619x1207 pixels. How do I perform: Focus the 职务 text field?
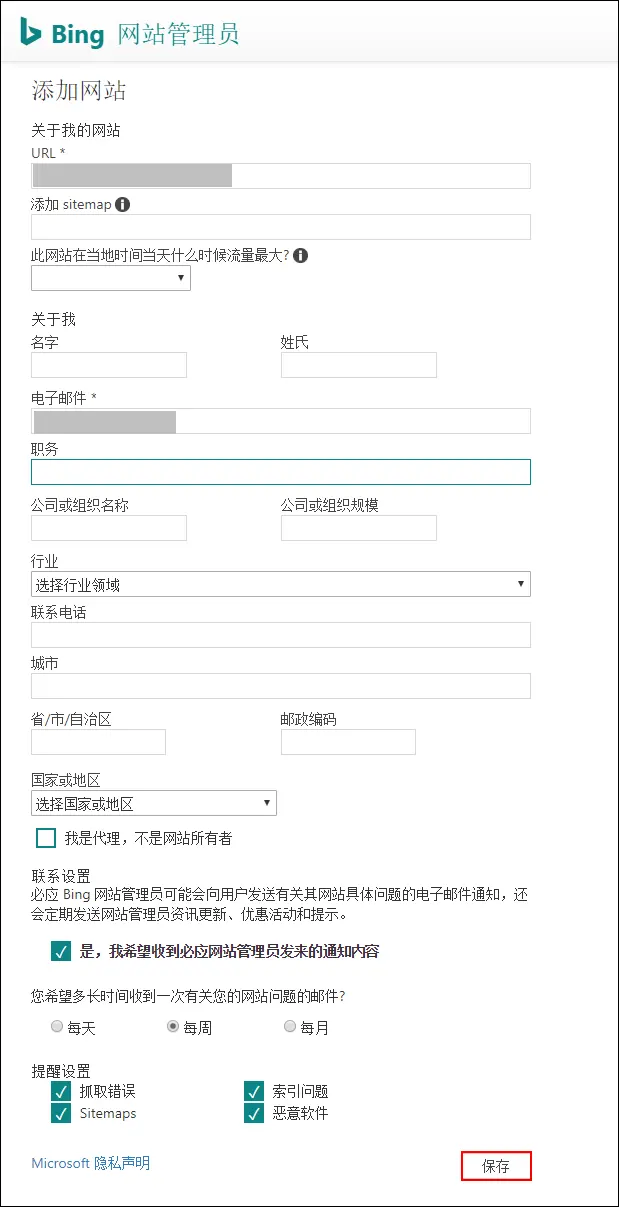coord(280,472)
